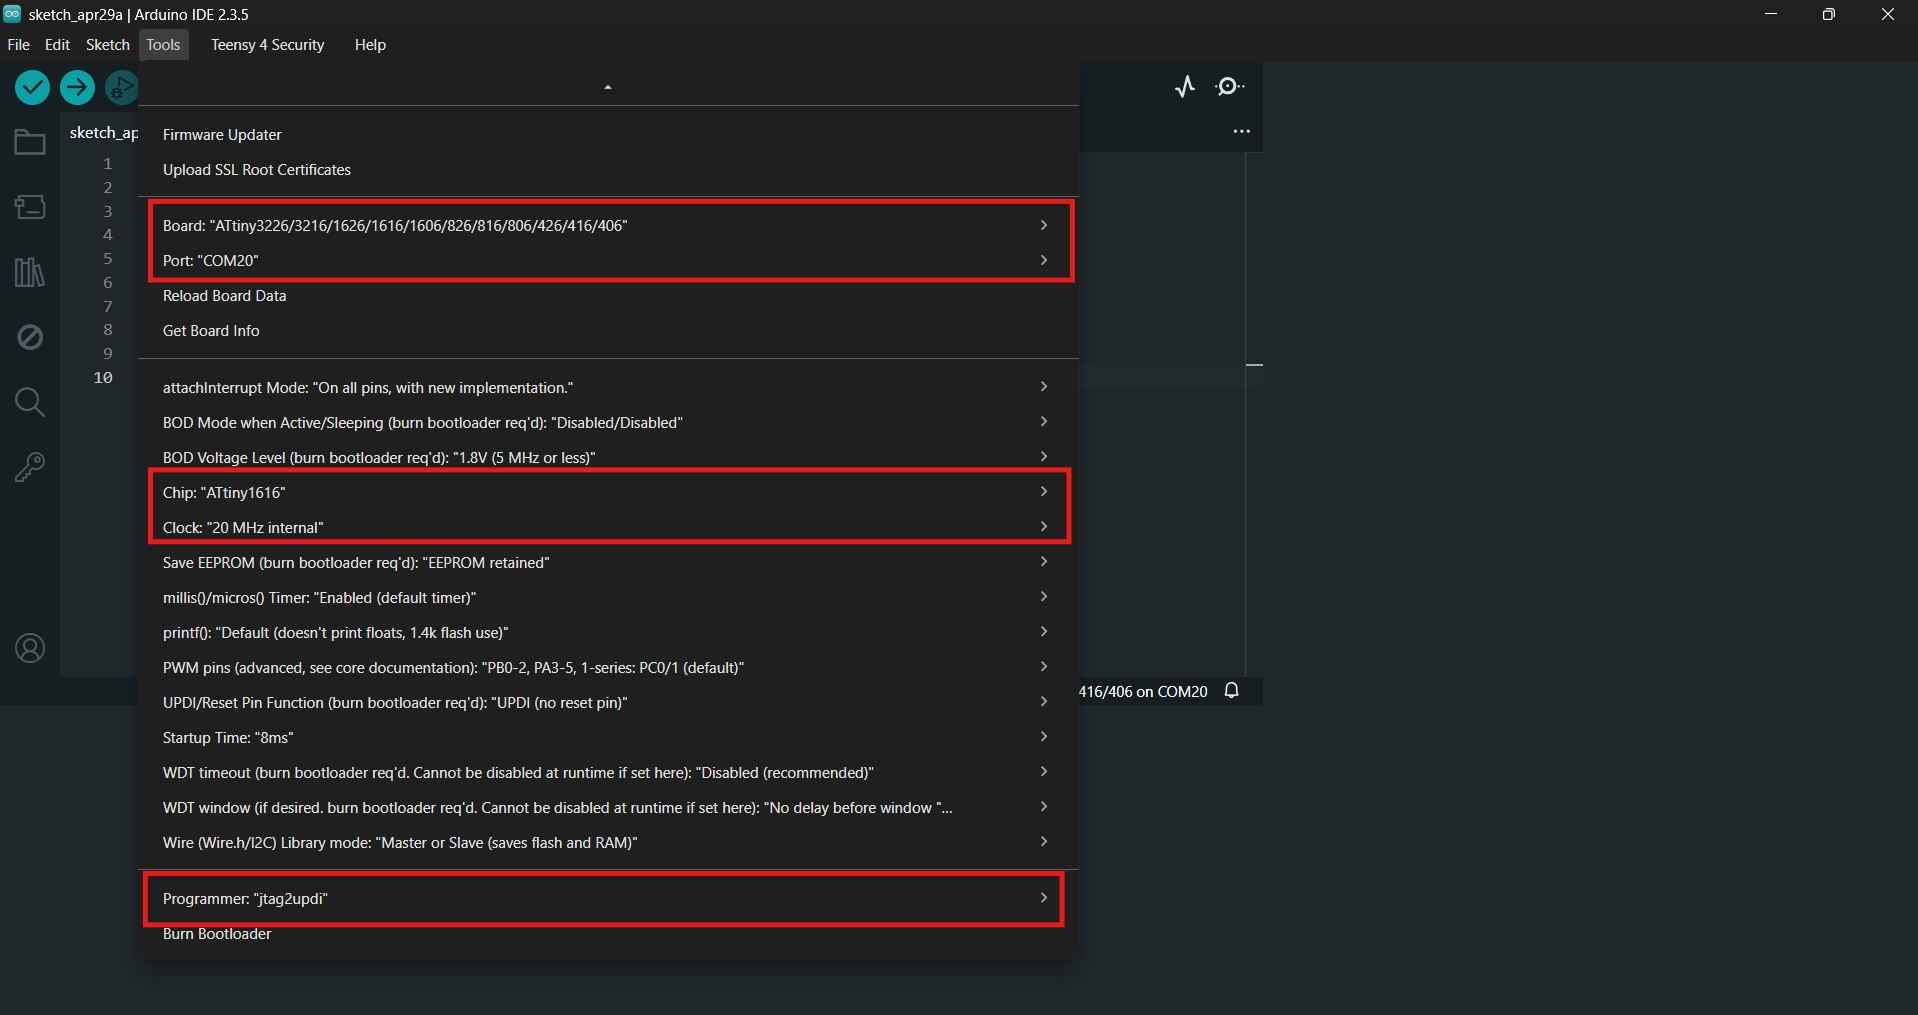The height and width of the screenshot is (1015, 1918).
Task: Click the Verify sketch checkmark button
Action: (33, 87)
